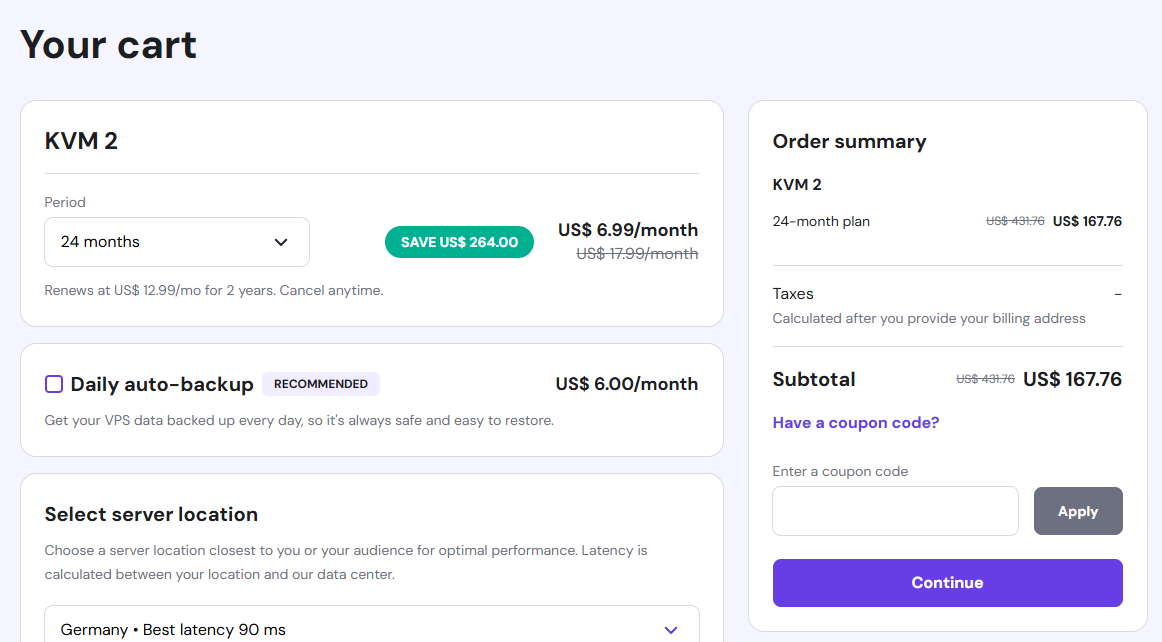Click the "Select server location" heading
Viewport: 1162px width, 642px height.
151,515
